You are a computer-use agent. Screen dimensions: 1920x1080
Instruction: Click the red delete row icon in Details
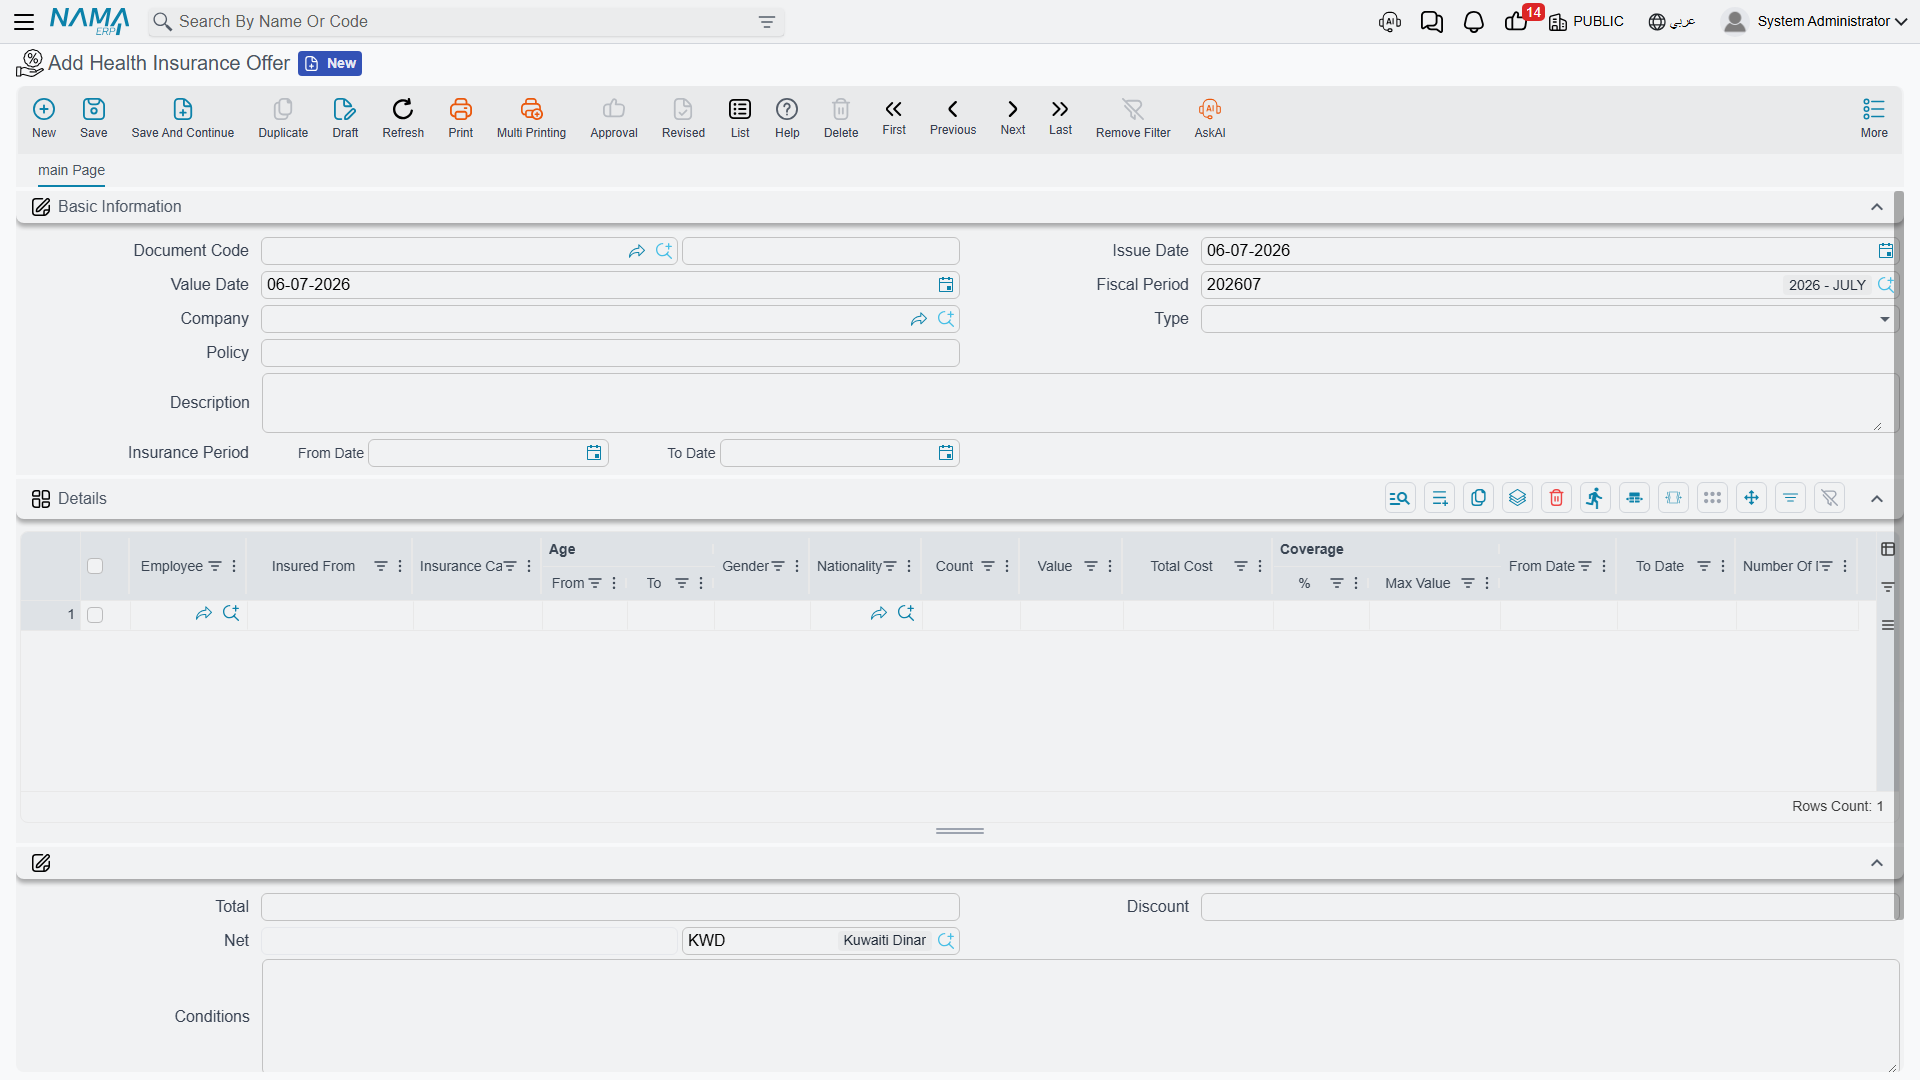pyautogui.click(x=1556, y=498)
